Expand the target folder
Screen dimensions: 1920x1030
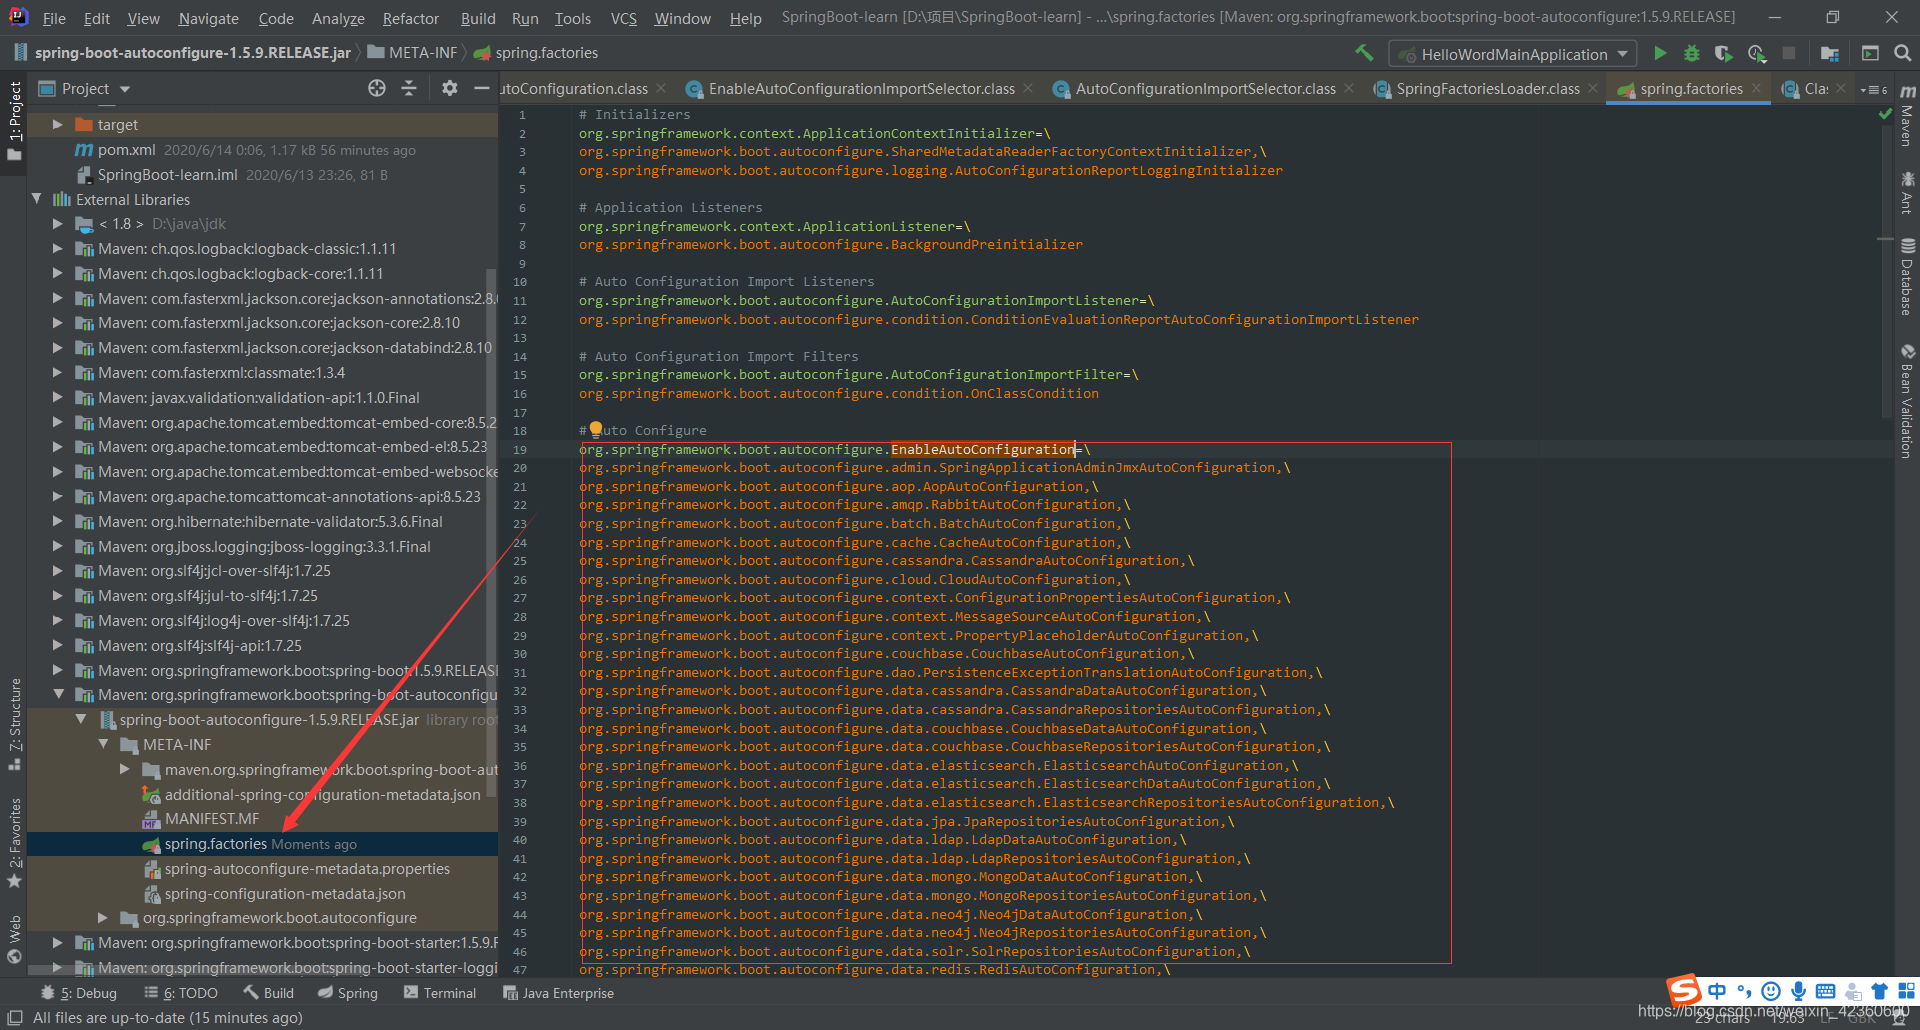[x=58, y=124]
